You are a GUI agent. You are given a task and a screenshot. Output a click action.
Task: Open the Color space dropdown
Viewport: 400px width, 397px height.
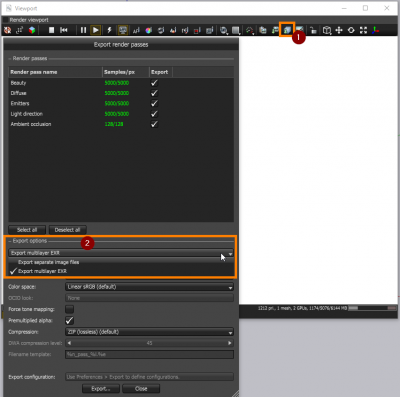[x=149, y=287]
